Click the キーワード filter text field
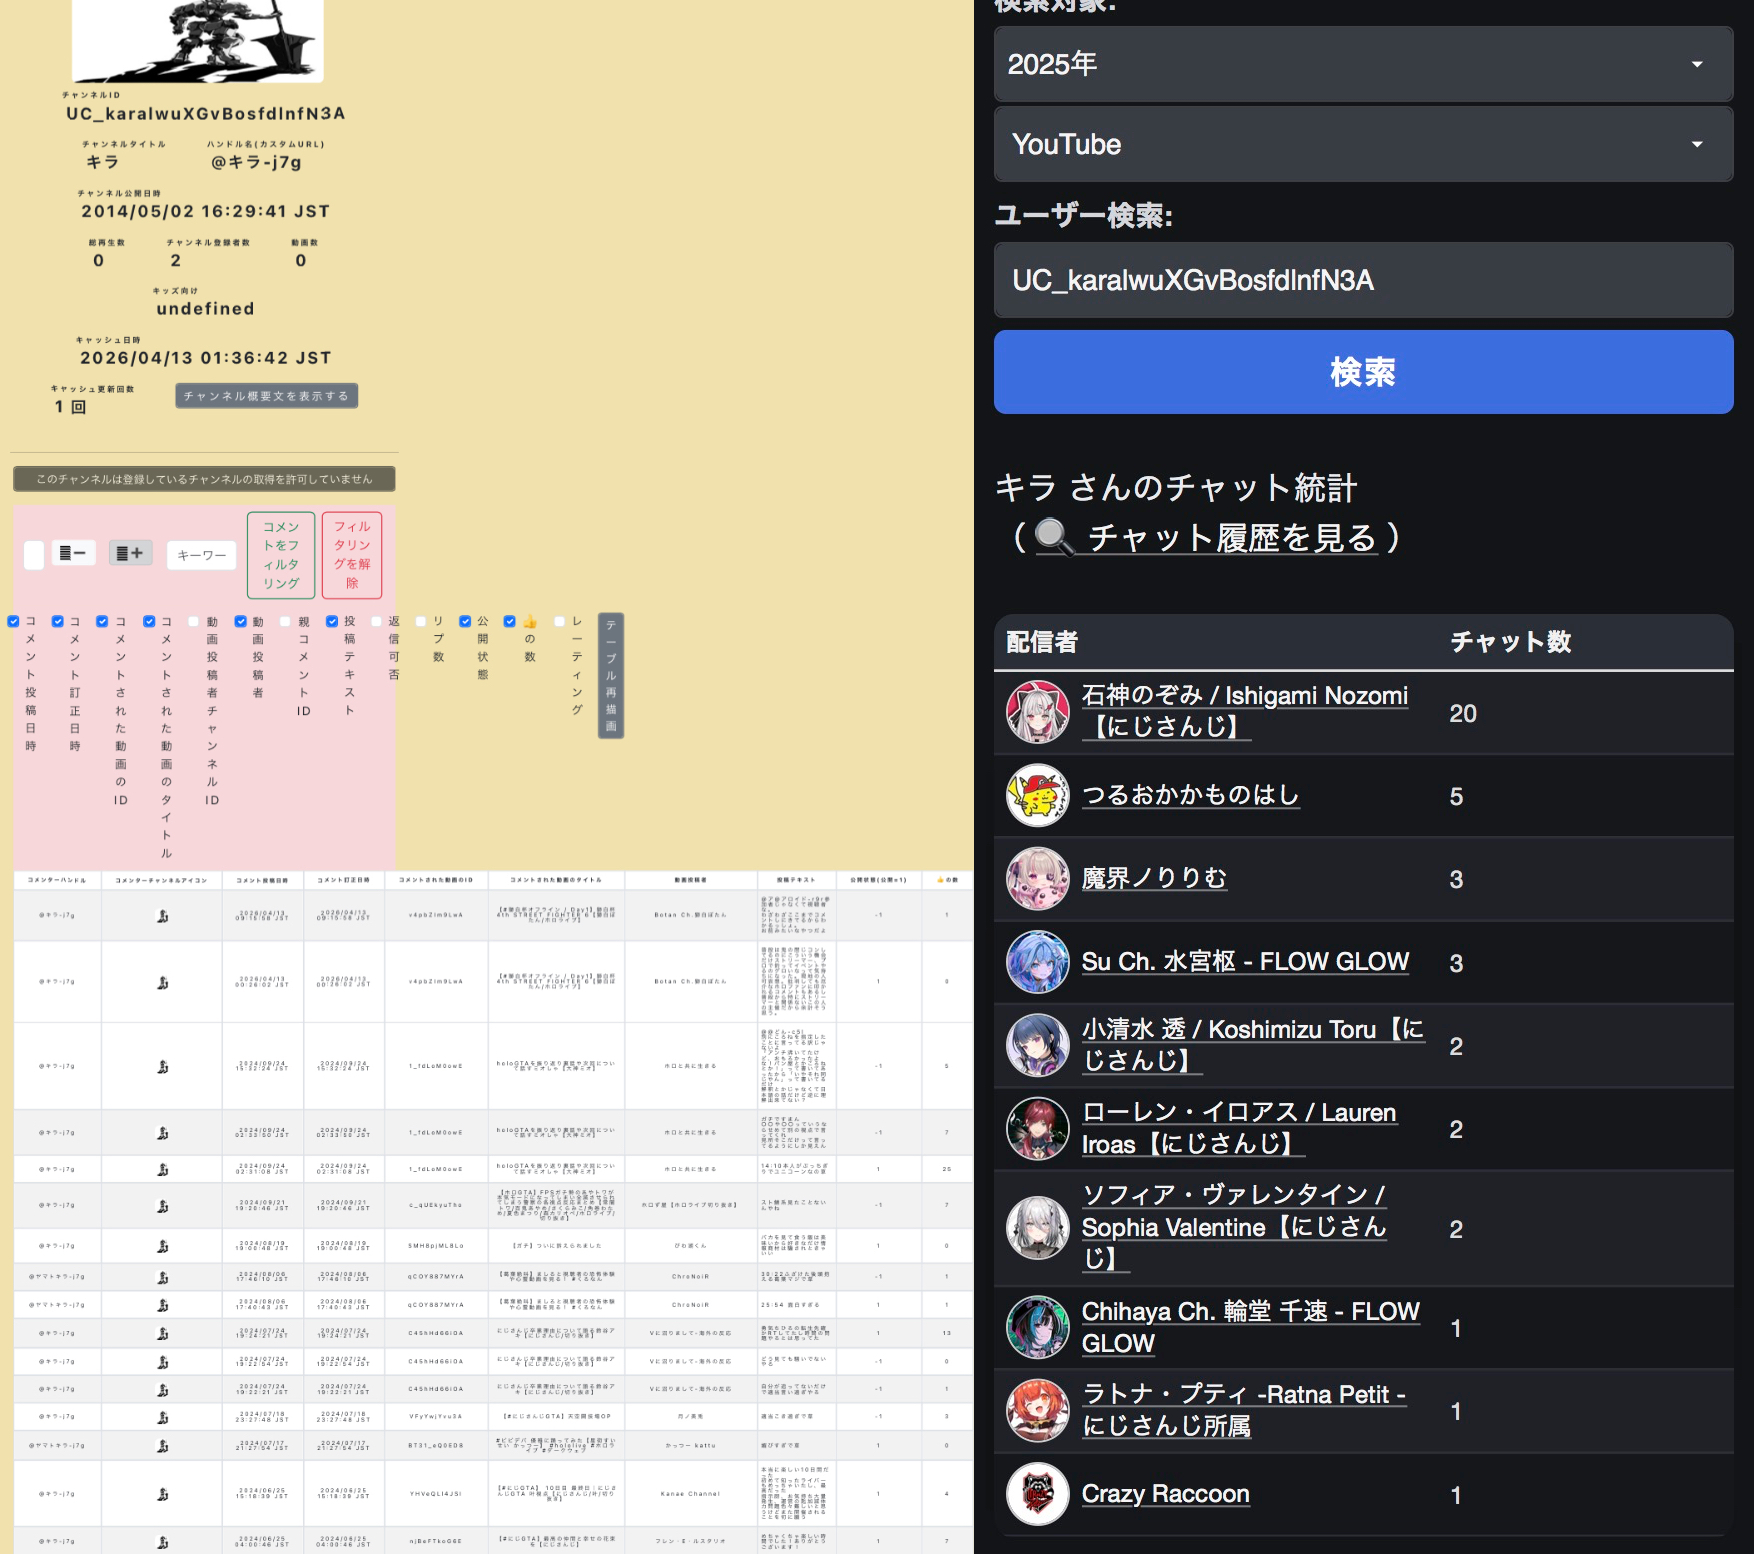The height and width of the screenshot is (1554, 1754). (201, 555)
